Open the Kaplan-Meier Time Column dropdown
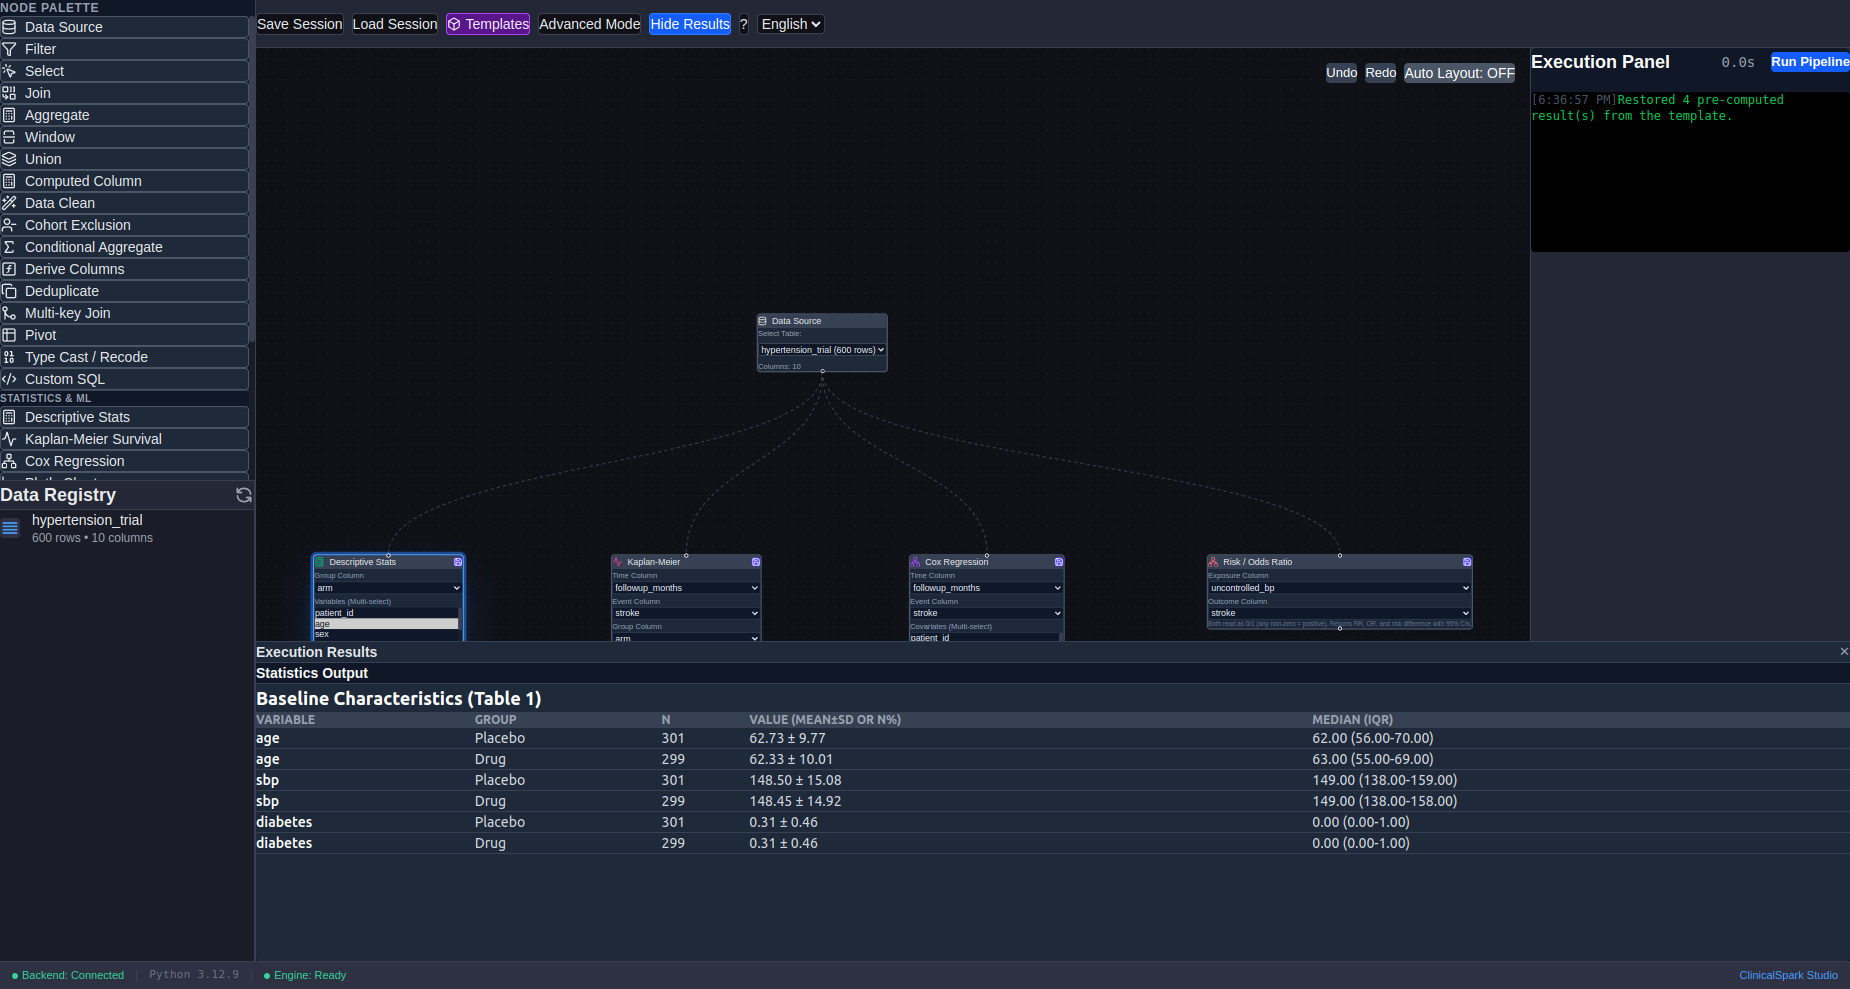The width and height of the screenshot is (1850, 989). tap(686, 588)
